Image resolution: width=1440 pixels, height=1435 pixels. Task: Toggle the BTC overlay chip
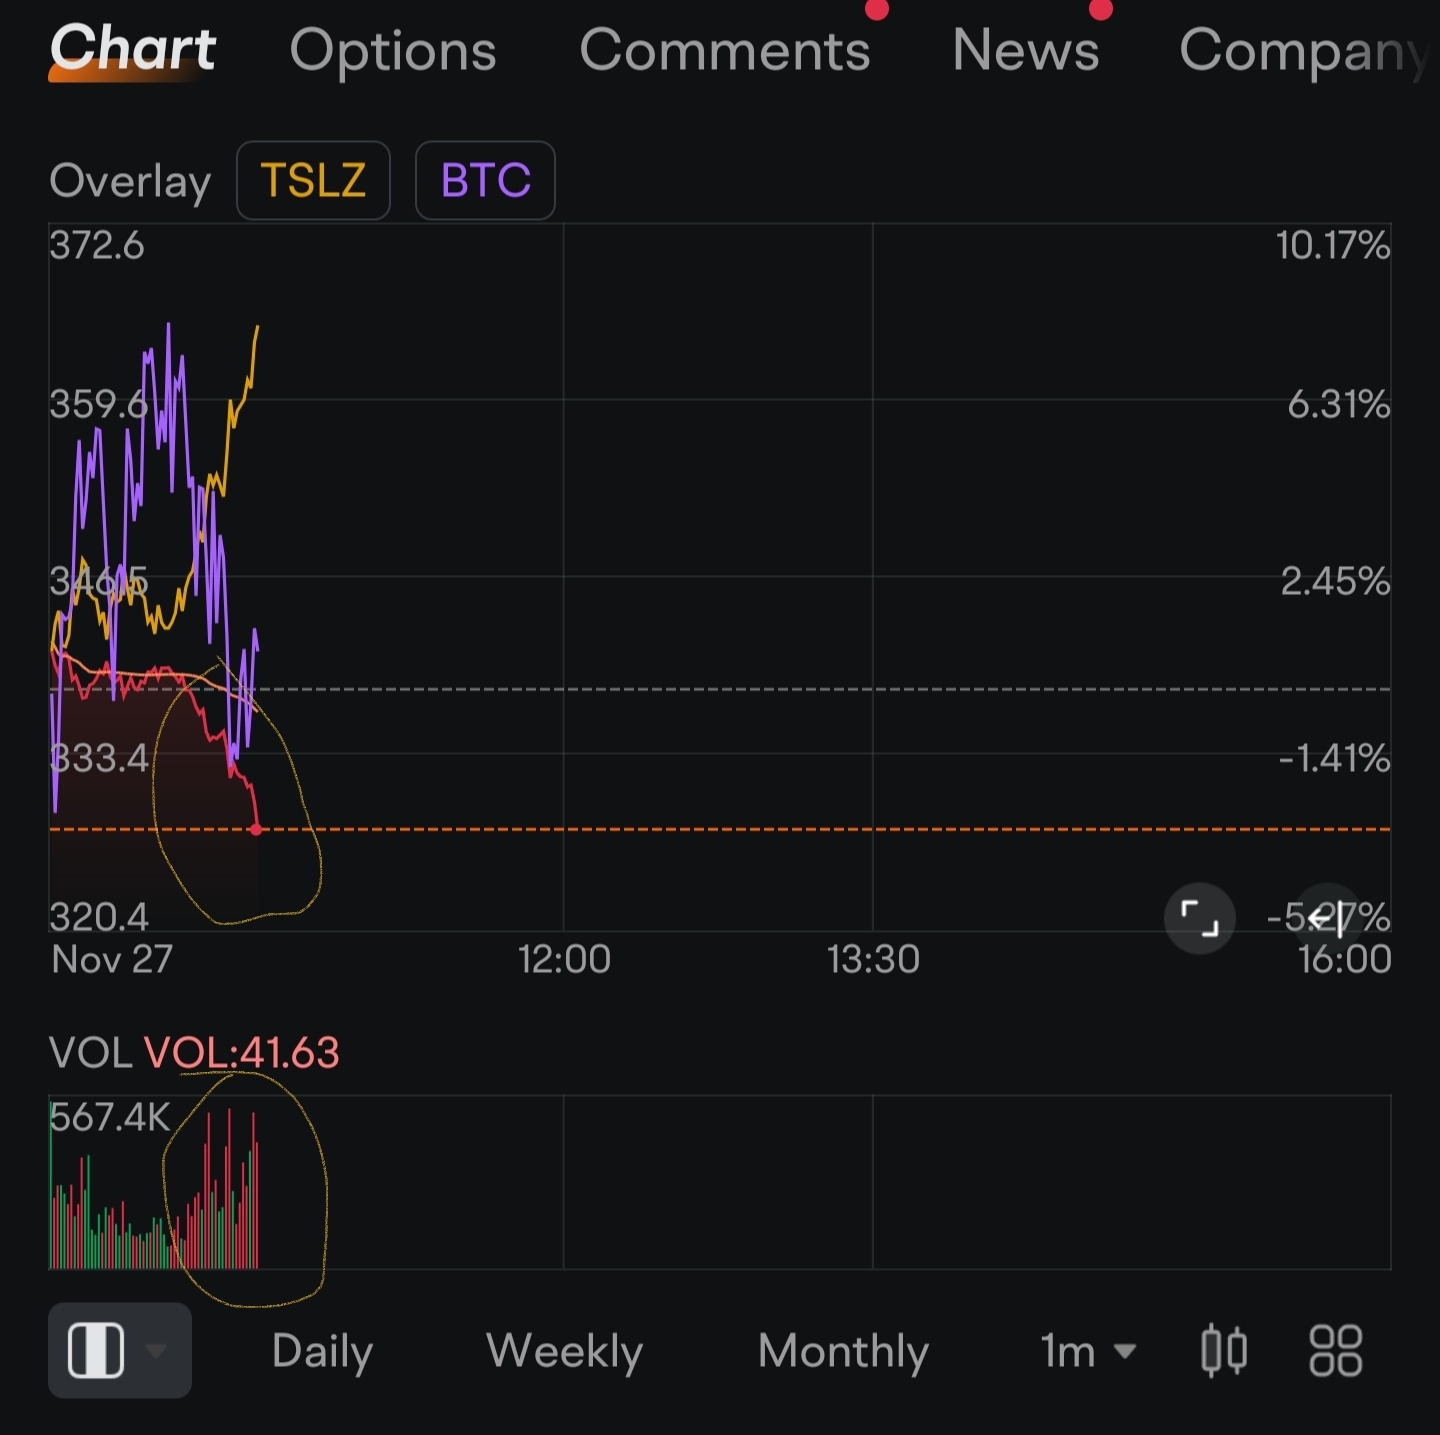485,180
